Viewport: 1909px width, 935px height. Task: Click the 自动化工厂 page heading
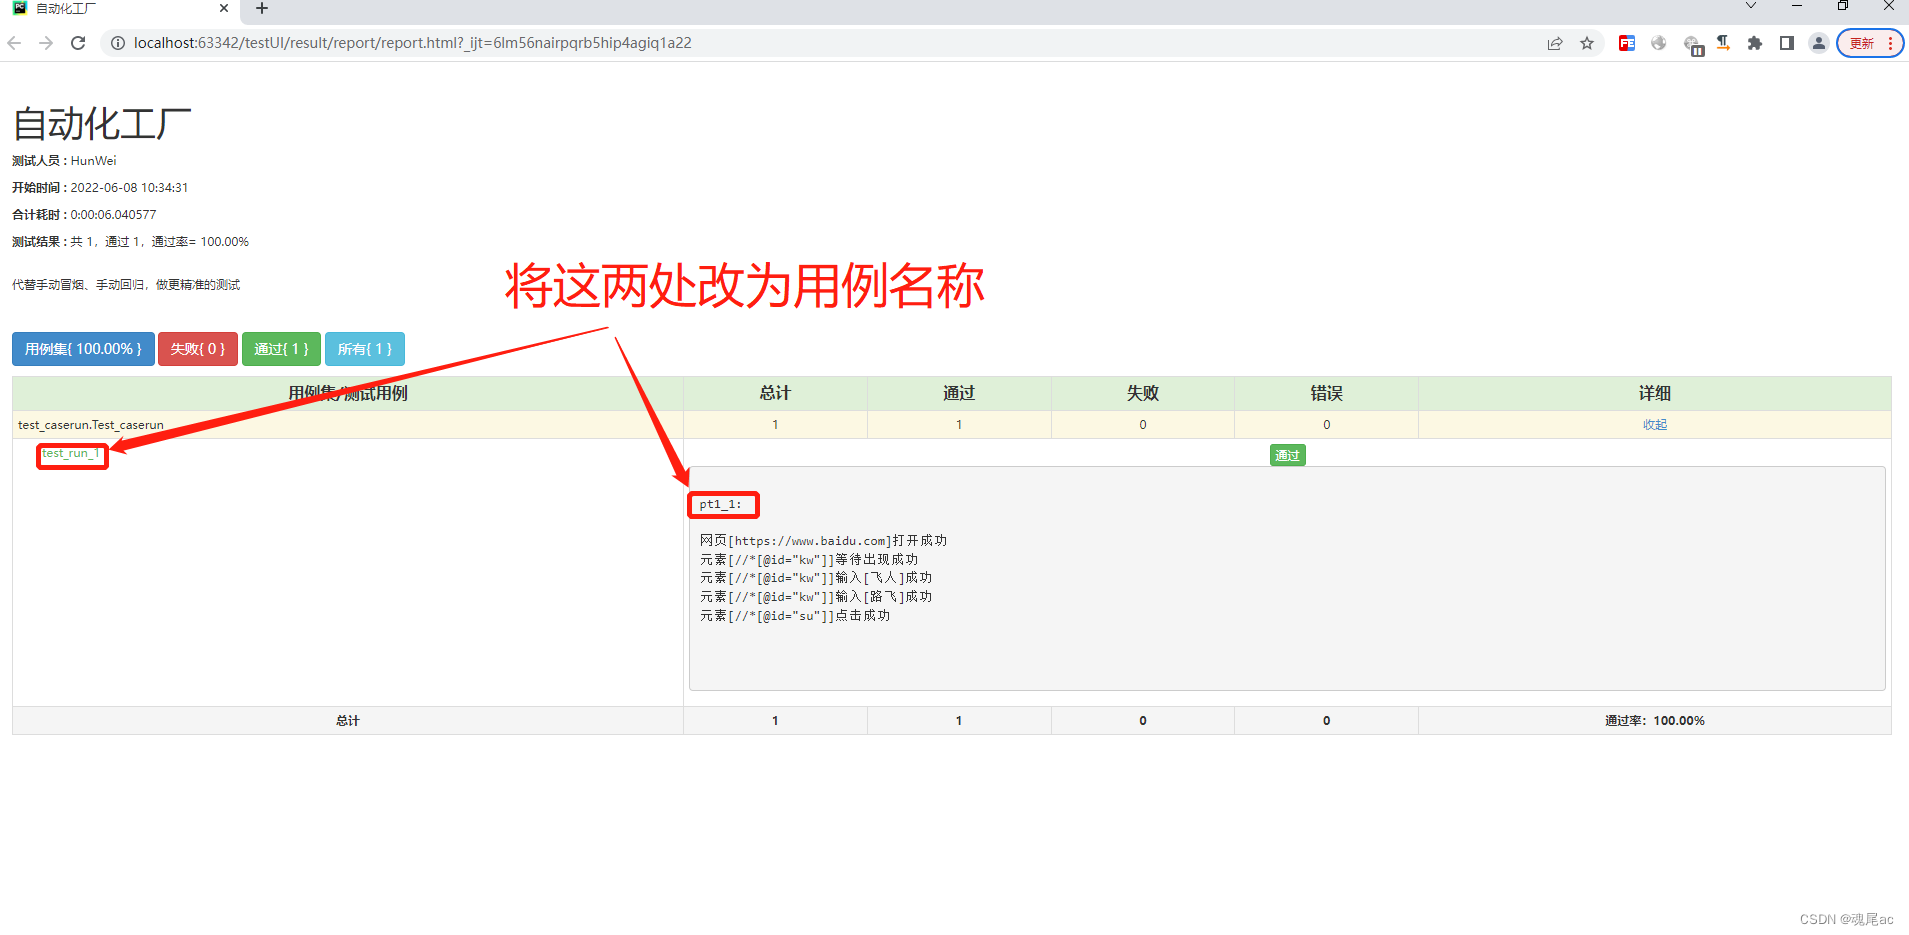click(102, 124)
